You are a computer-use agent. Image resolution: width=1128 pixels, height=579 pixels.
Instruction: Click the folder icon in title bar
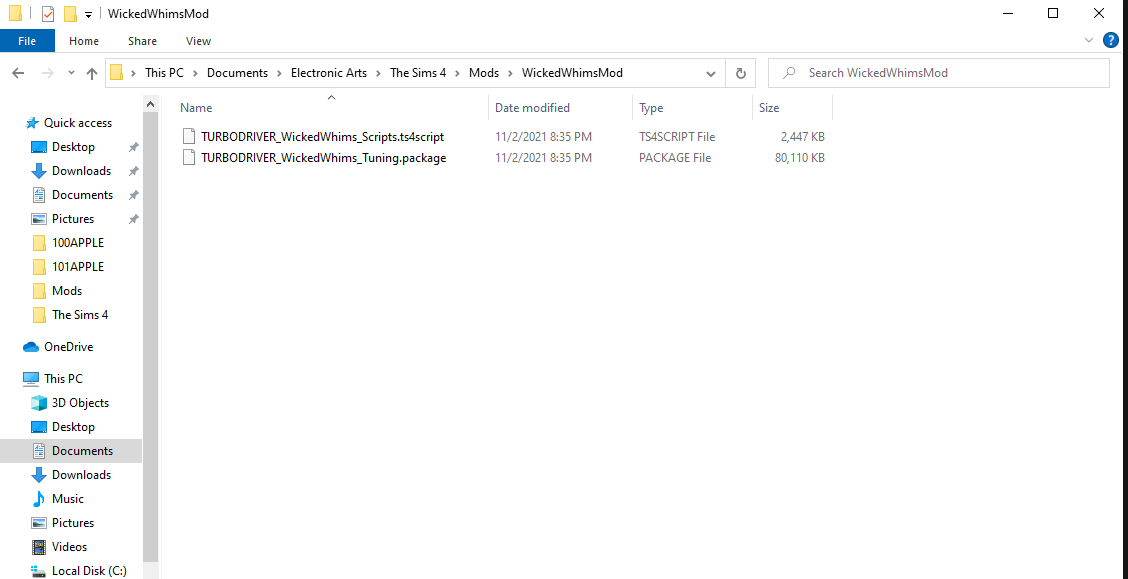[15, 13]
